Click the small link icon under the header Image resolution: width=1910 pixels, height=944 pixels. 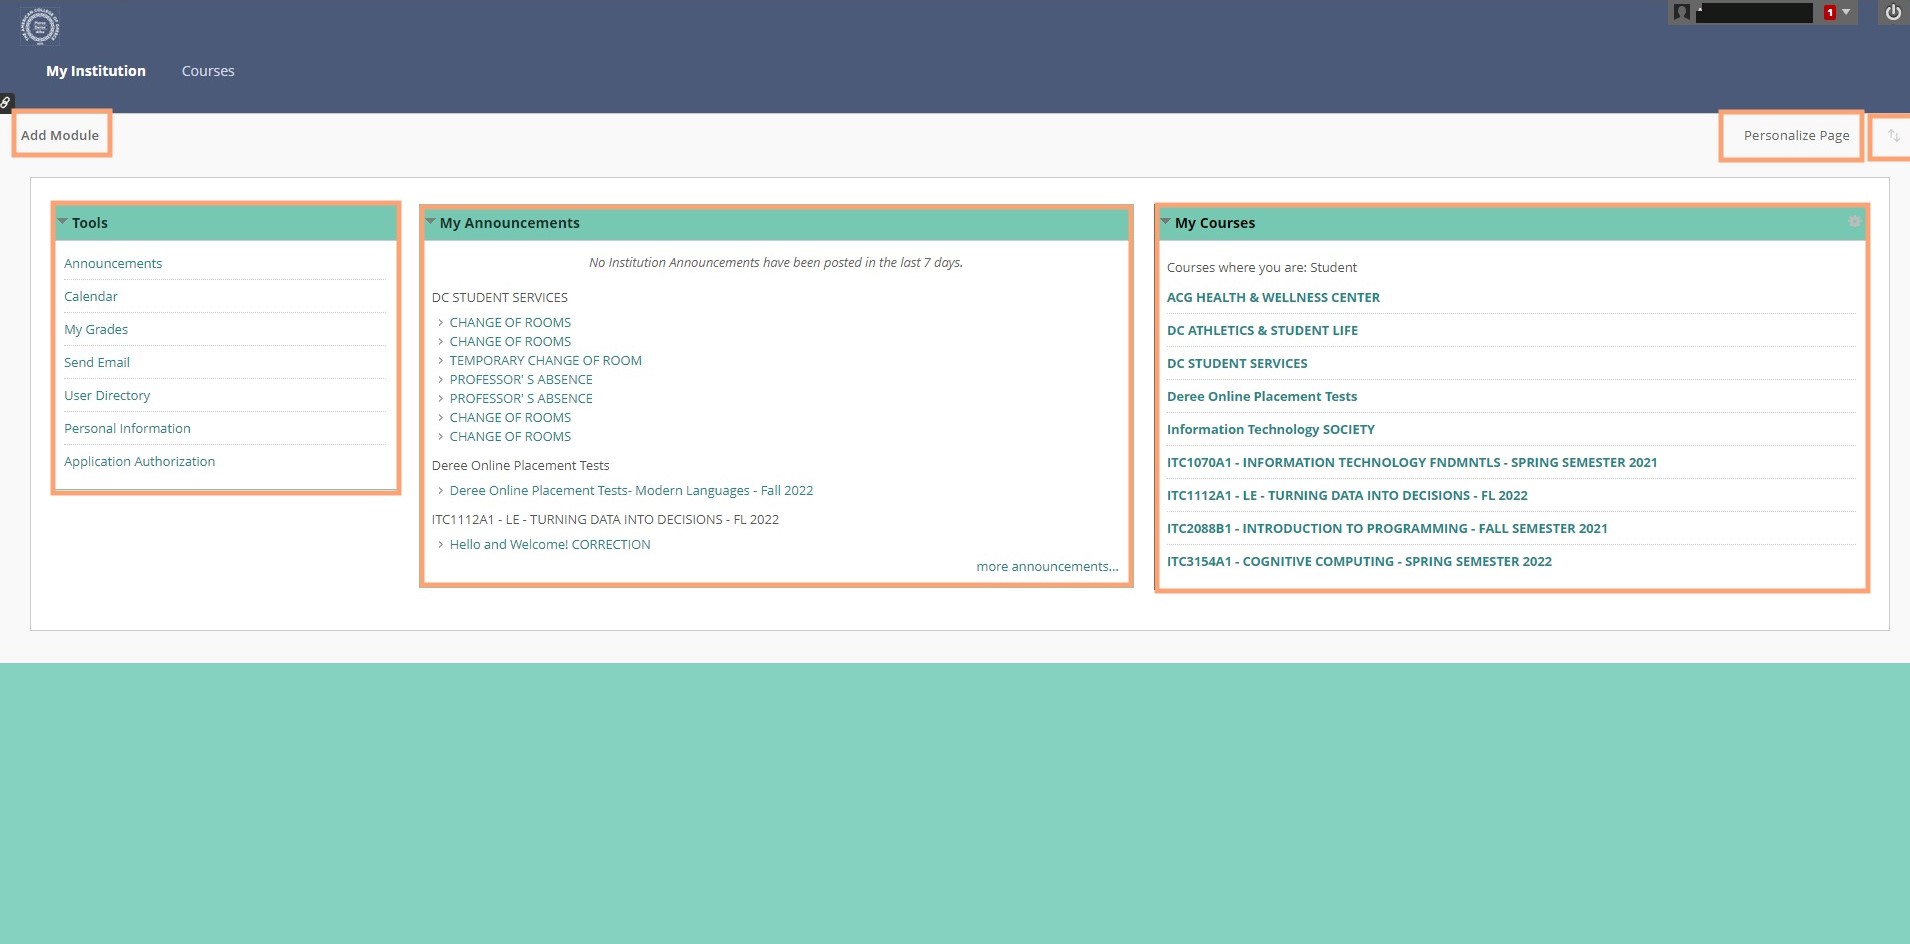coord(6,102)
